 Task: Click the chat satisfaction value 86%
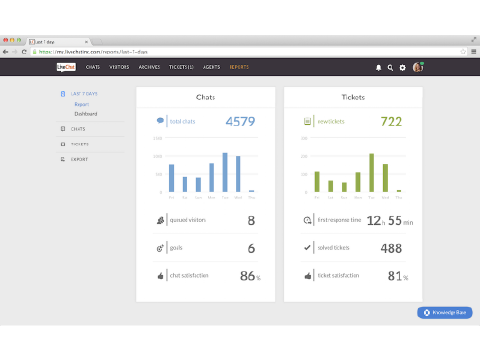pos(250,276)
